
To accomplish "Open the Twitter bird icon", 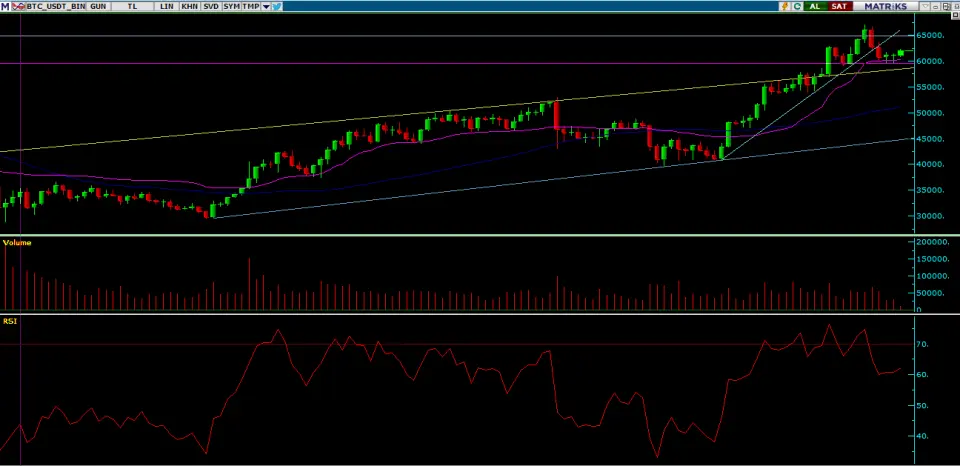I will point(277,6).
